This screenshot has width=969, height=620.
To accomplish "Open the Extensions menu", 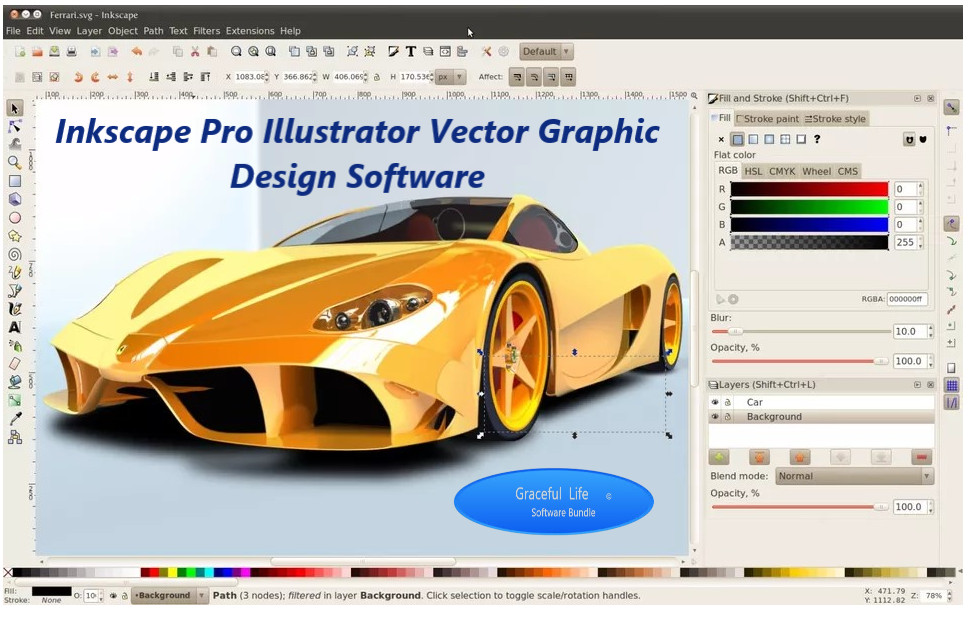I will (250, 31).
